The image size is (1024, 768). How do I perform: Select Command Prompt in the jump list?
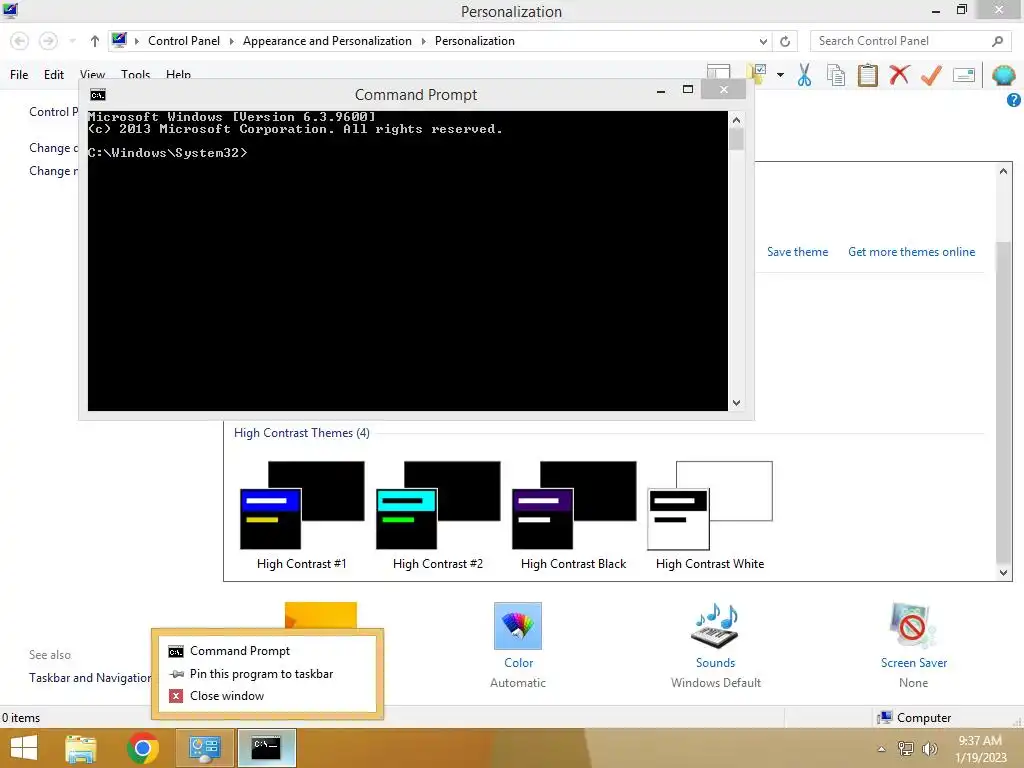(267, 651)
